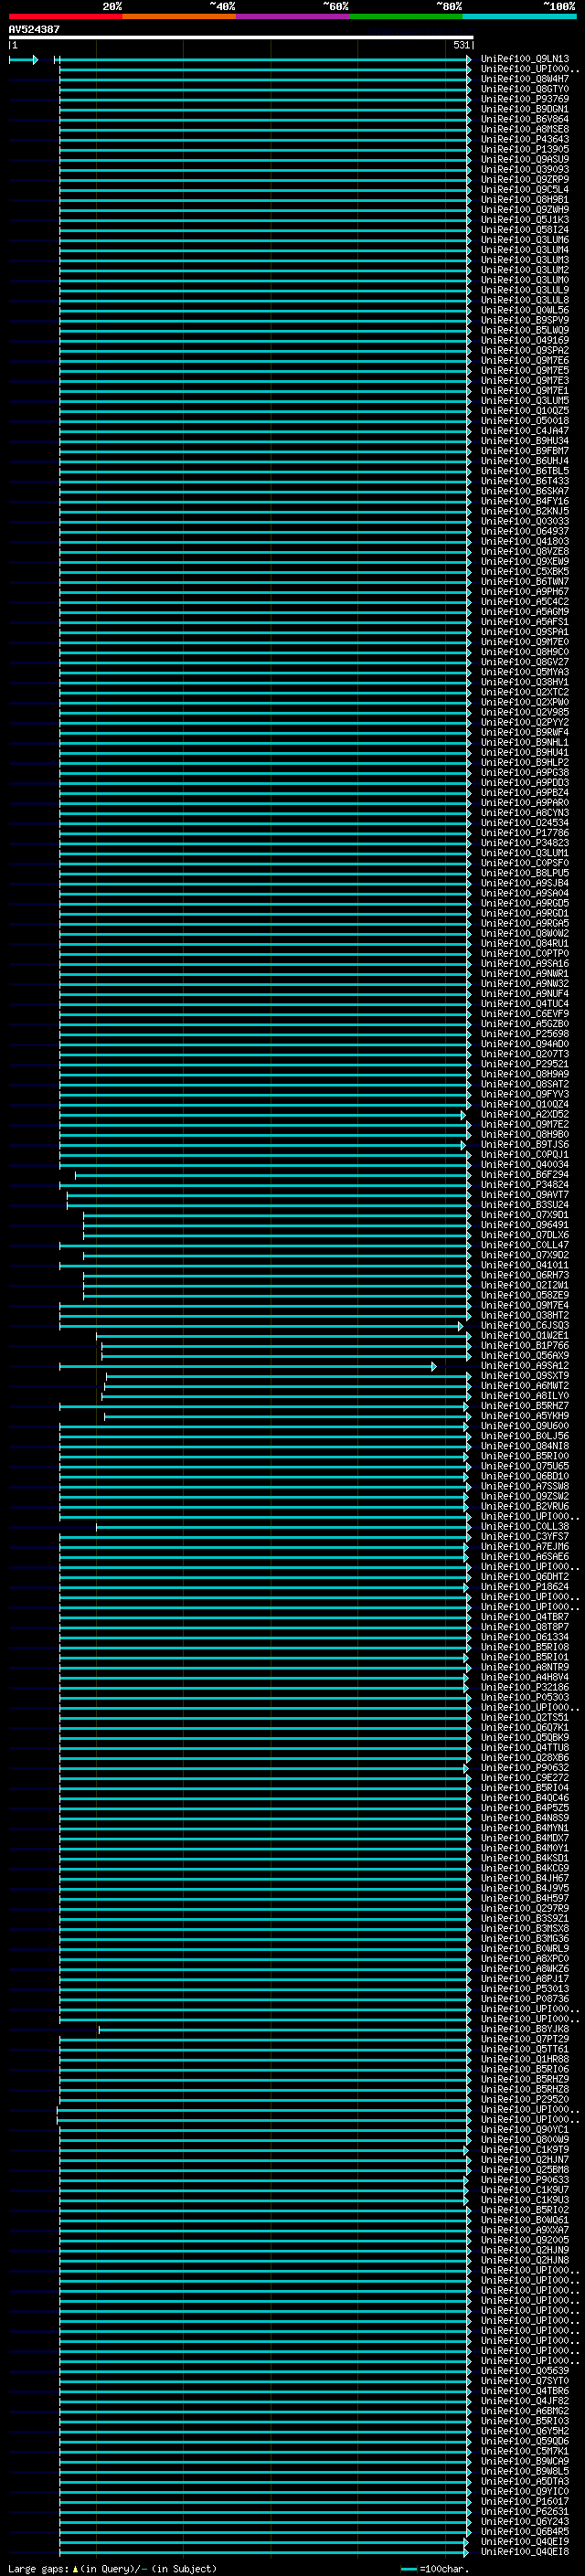Viewport: 585px width, 2576px height.
Task: Select hit label UniRef100_A5C4C2
Action: 525,602
